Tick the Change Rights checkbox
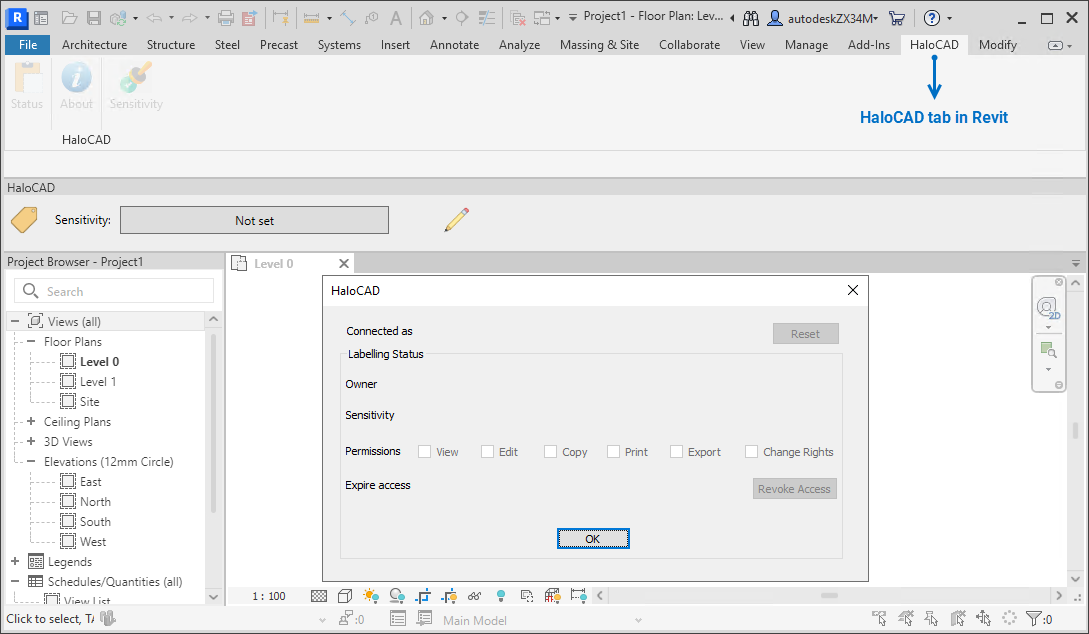Image resolution: width=1089 pixels, height=634 pixels. click(752, 451)
